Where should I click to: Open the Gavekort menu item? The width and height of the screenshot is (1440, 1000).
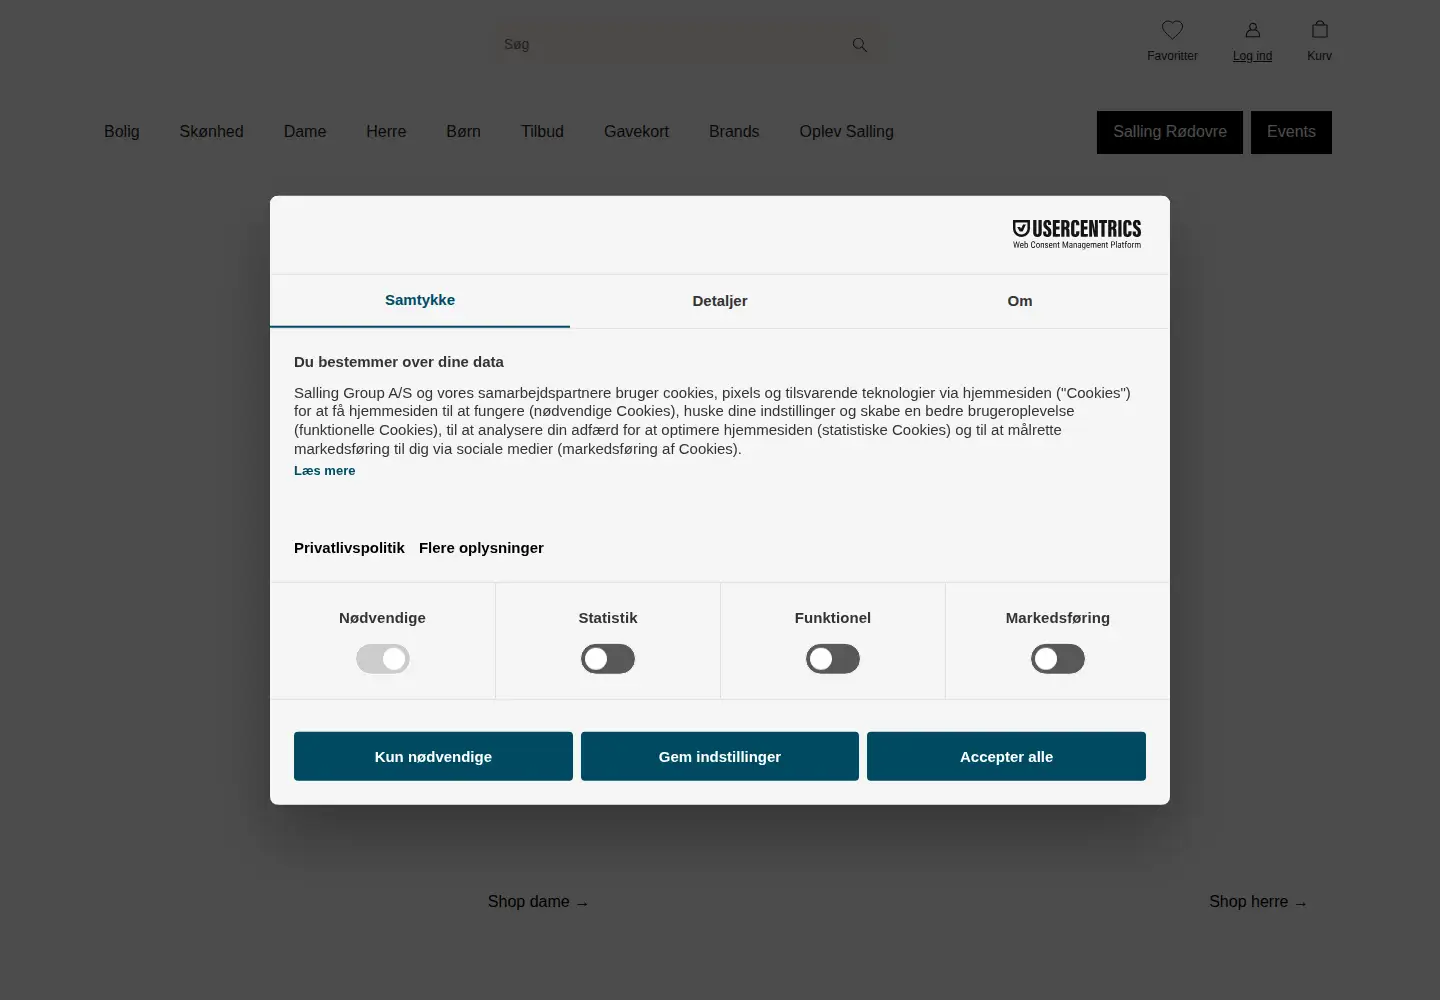point(636,132)
